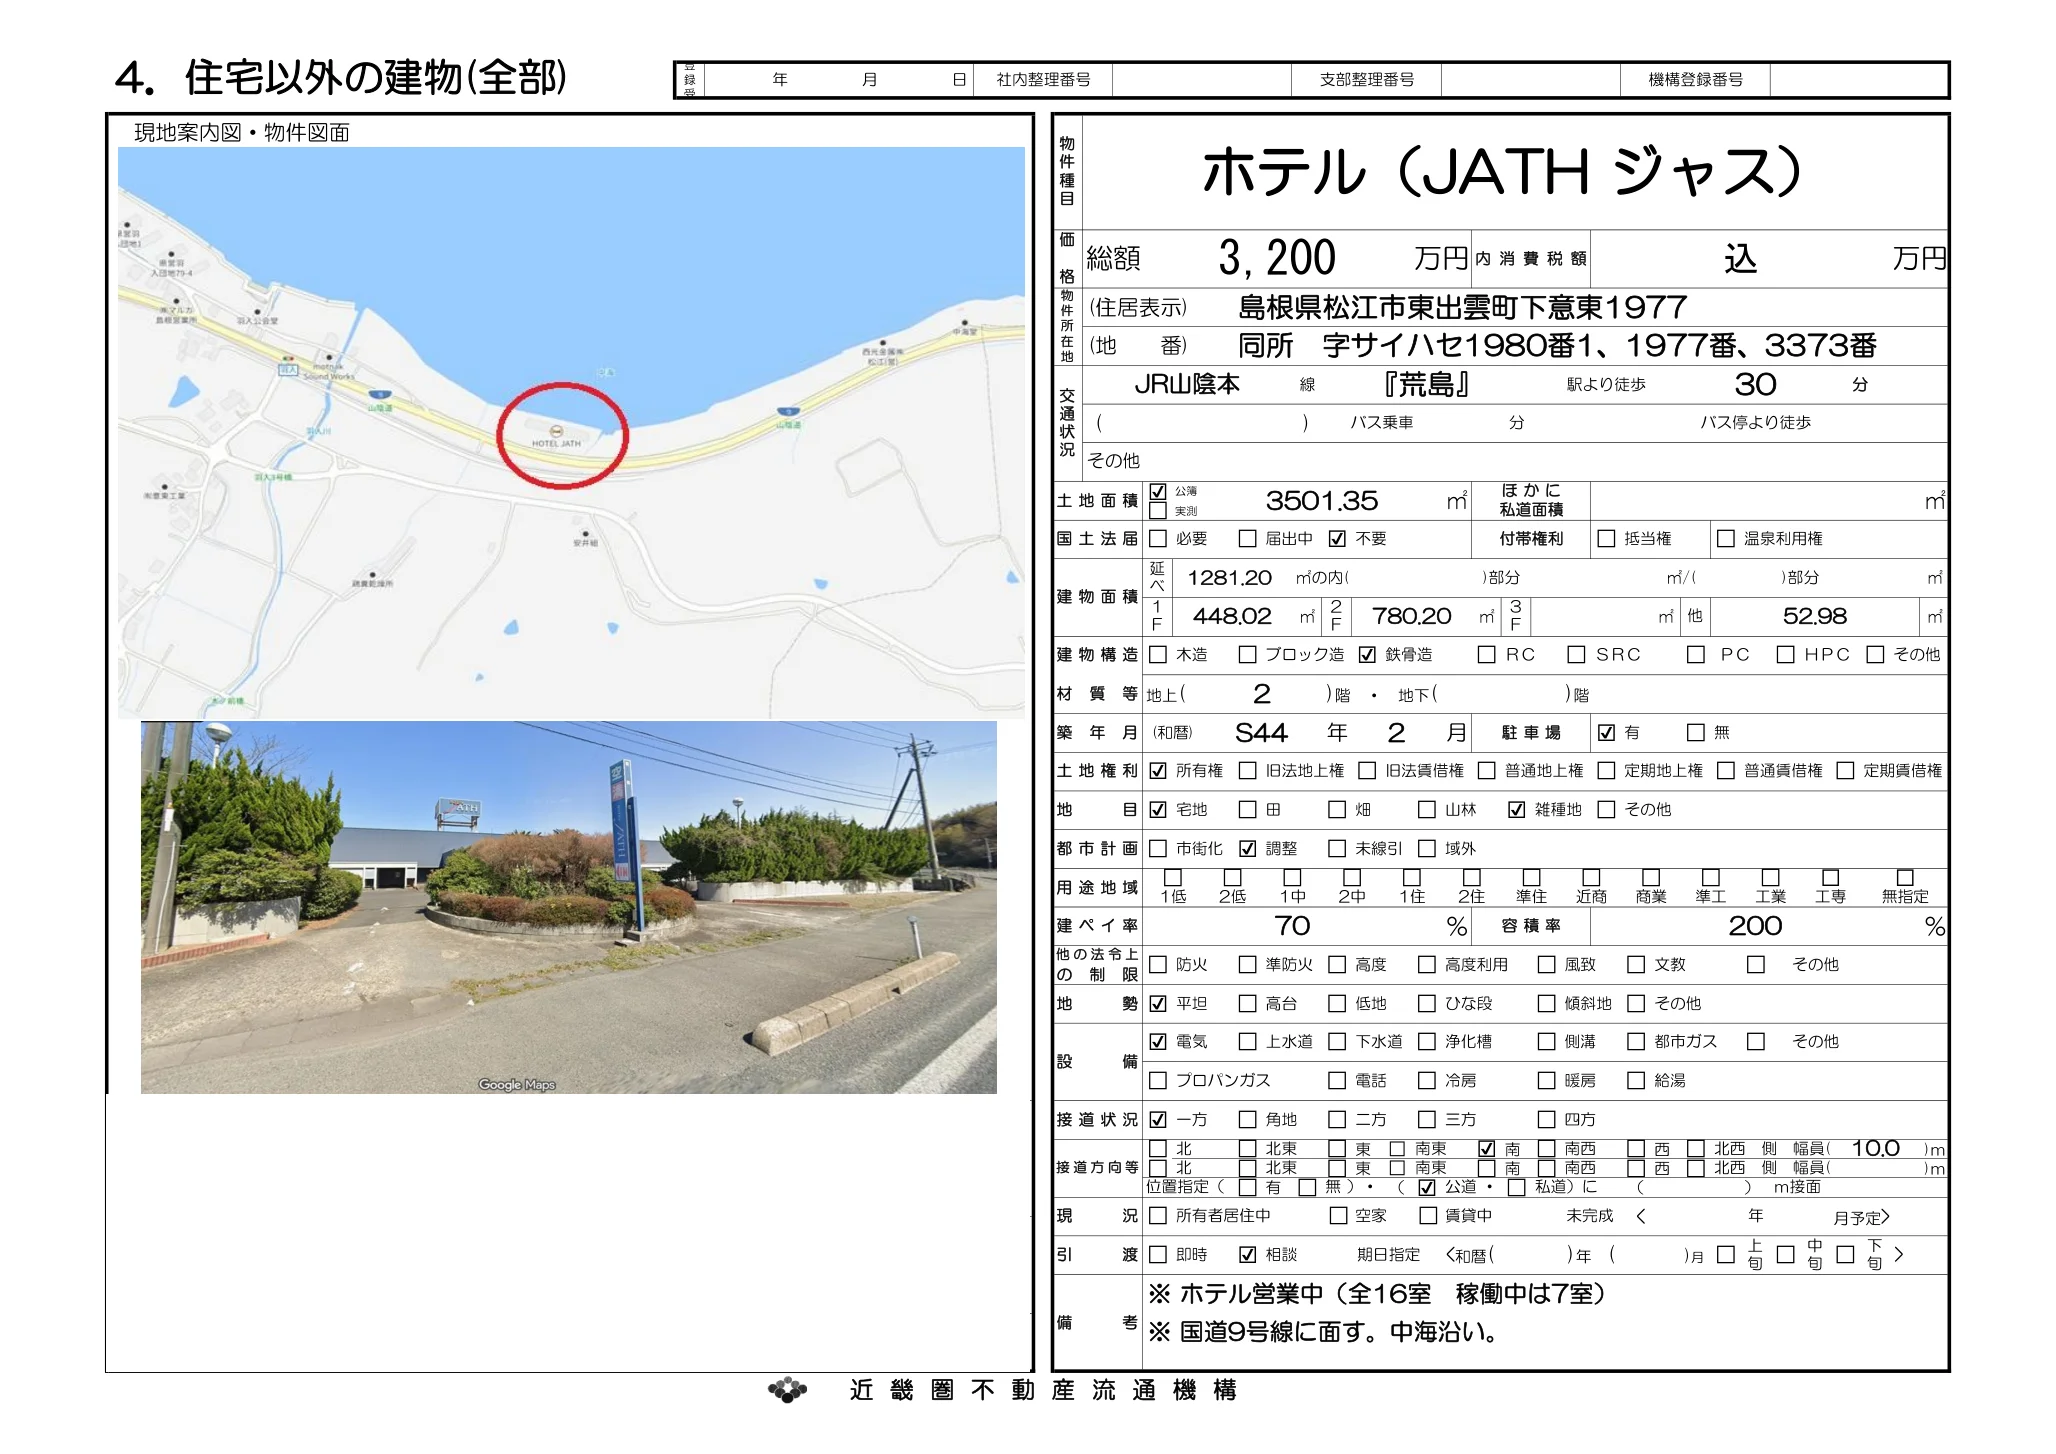Check the 空家 box
Screen dimensions: 2056x1454
(x=1337, y=1216)
